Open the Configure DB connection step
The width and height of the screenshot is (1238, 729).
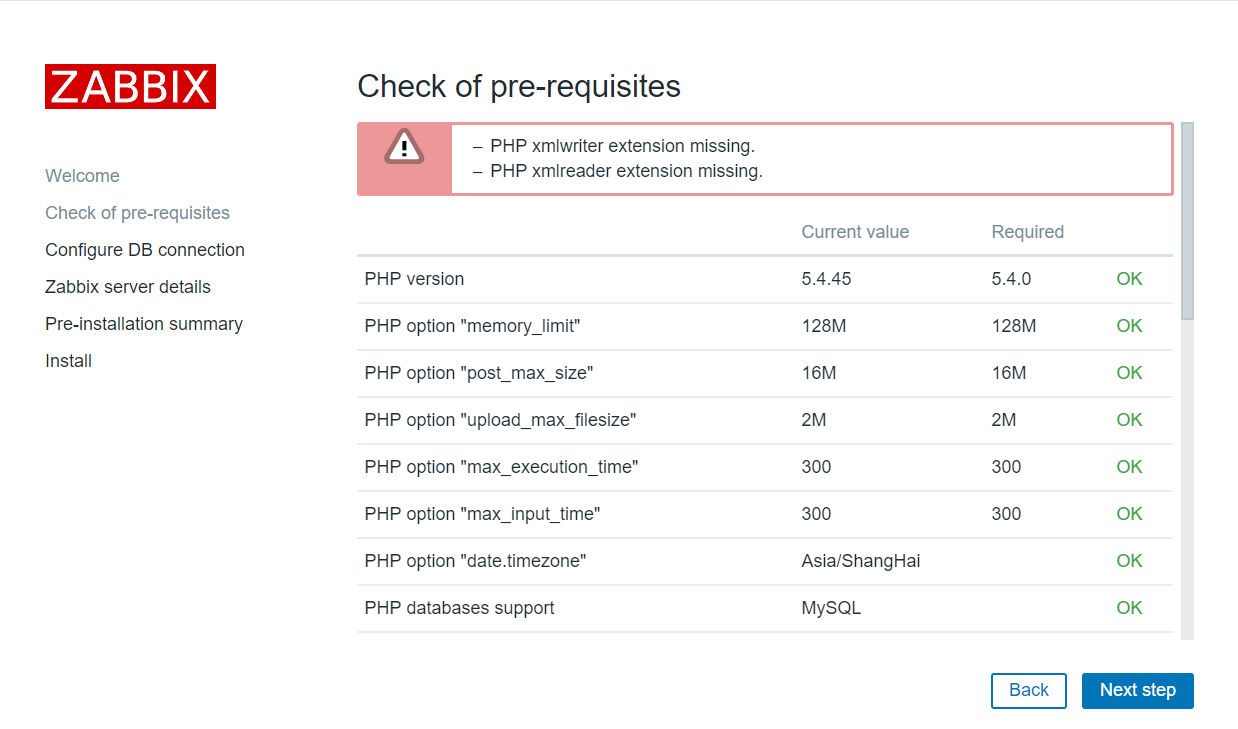pyautogui.click(x=145, y=249)
